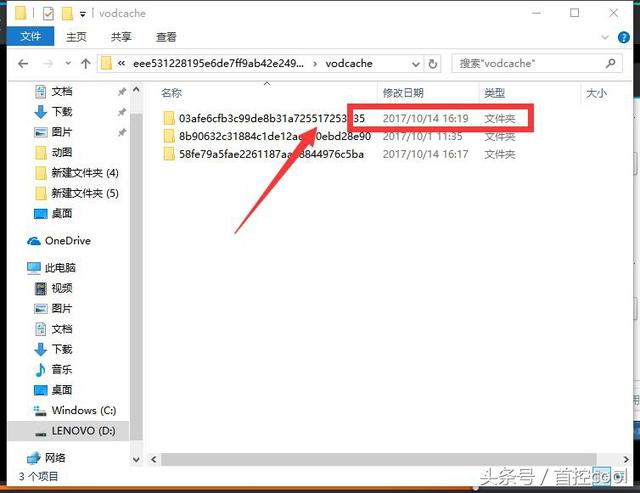Sort by the 修改日期 column header

coord(402,93)
